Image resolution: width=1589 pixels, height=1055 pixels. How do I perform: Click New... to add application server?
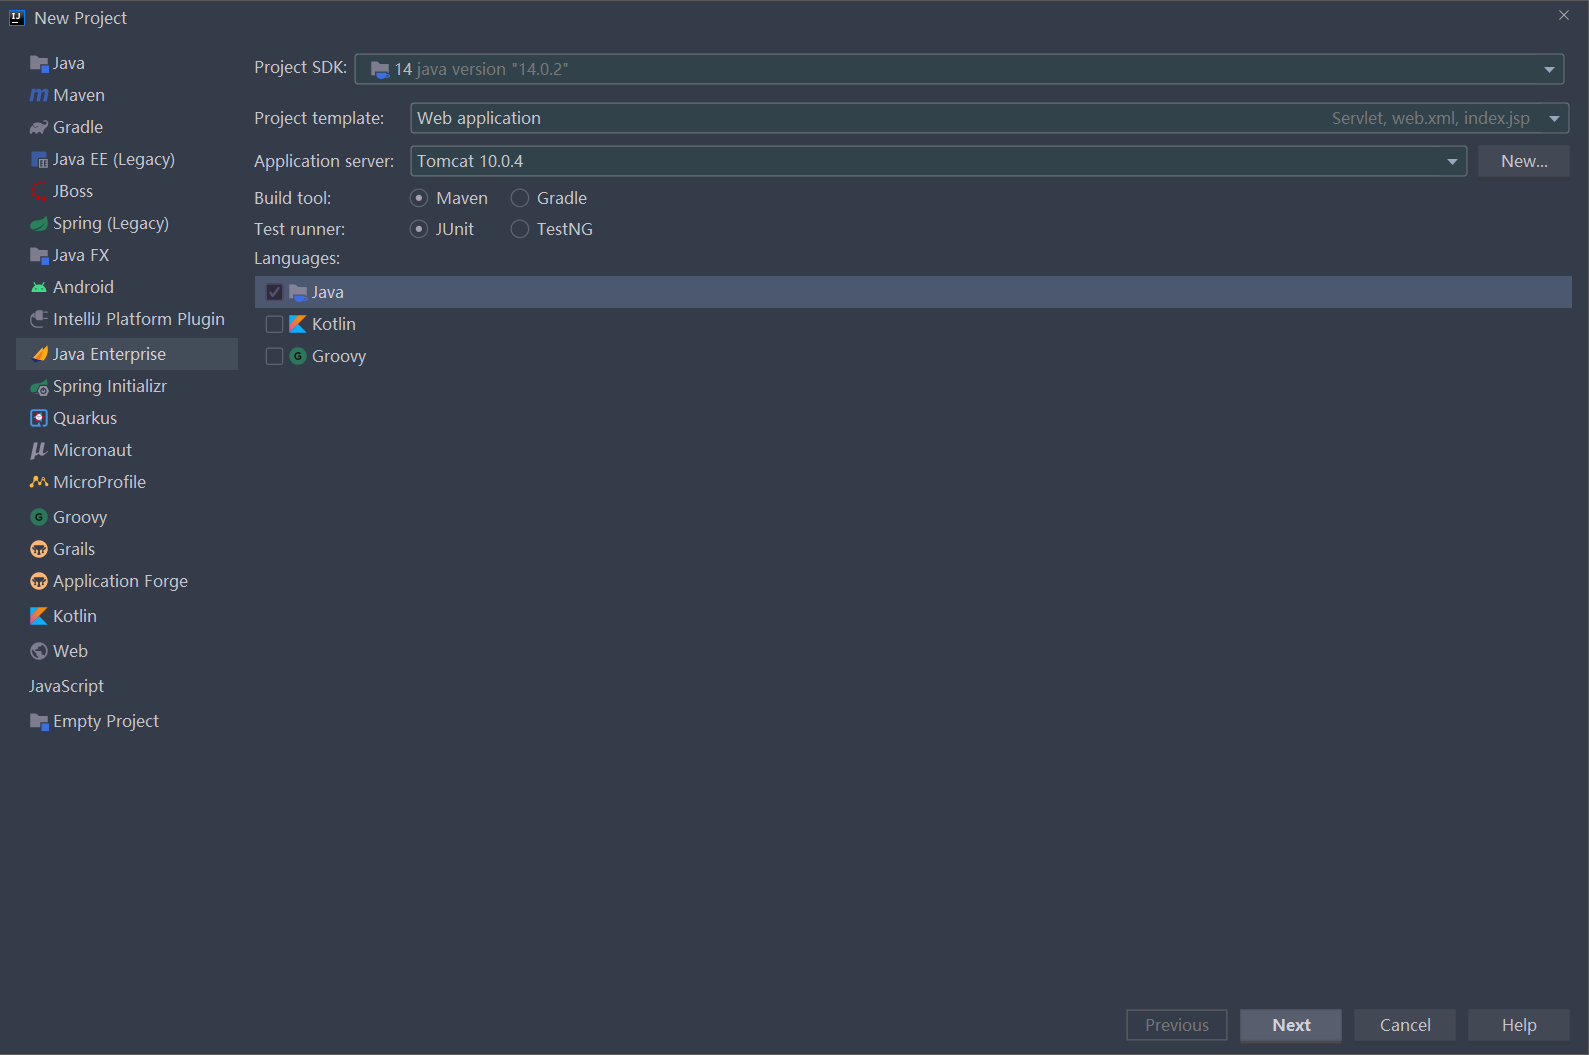click(x=1524, y=161)
